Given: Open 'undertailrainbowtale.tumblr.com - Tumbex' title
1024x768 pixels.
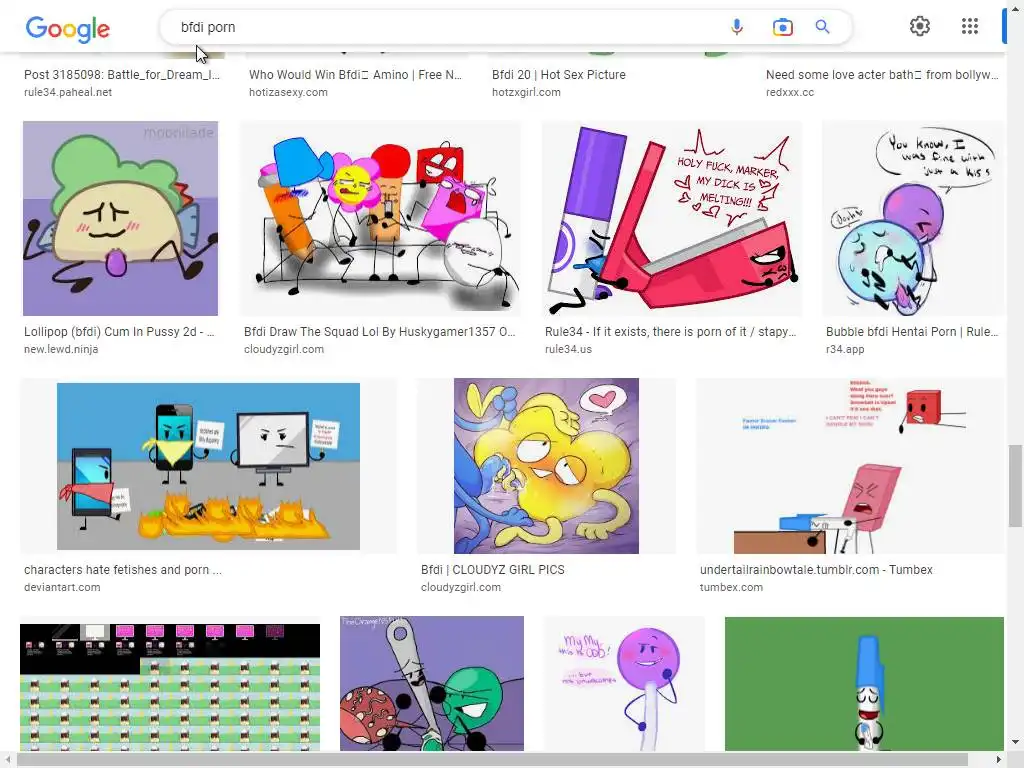Looking at the screenshot, I should [x=816, y=569].
